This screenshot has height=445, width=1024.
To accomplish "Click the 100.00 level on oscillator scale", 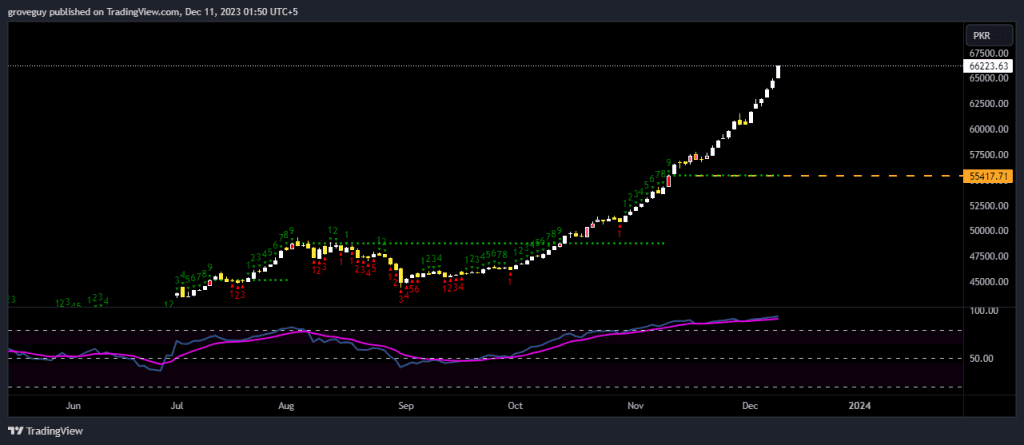I will [985, 311].
